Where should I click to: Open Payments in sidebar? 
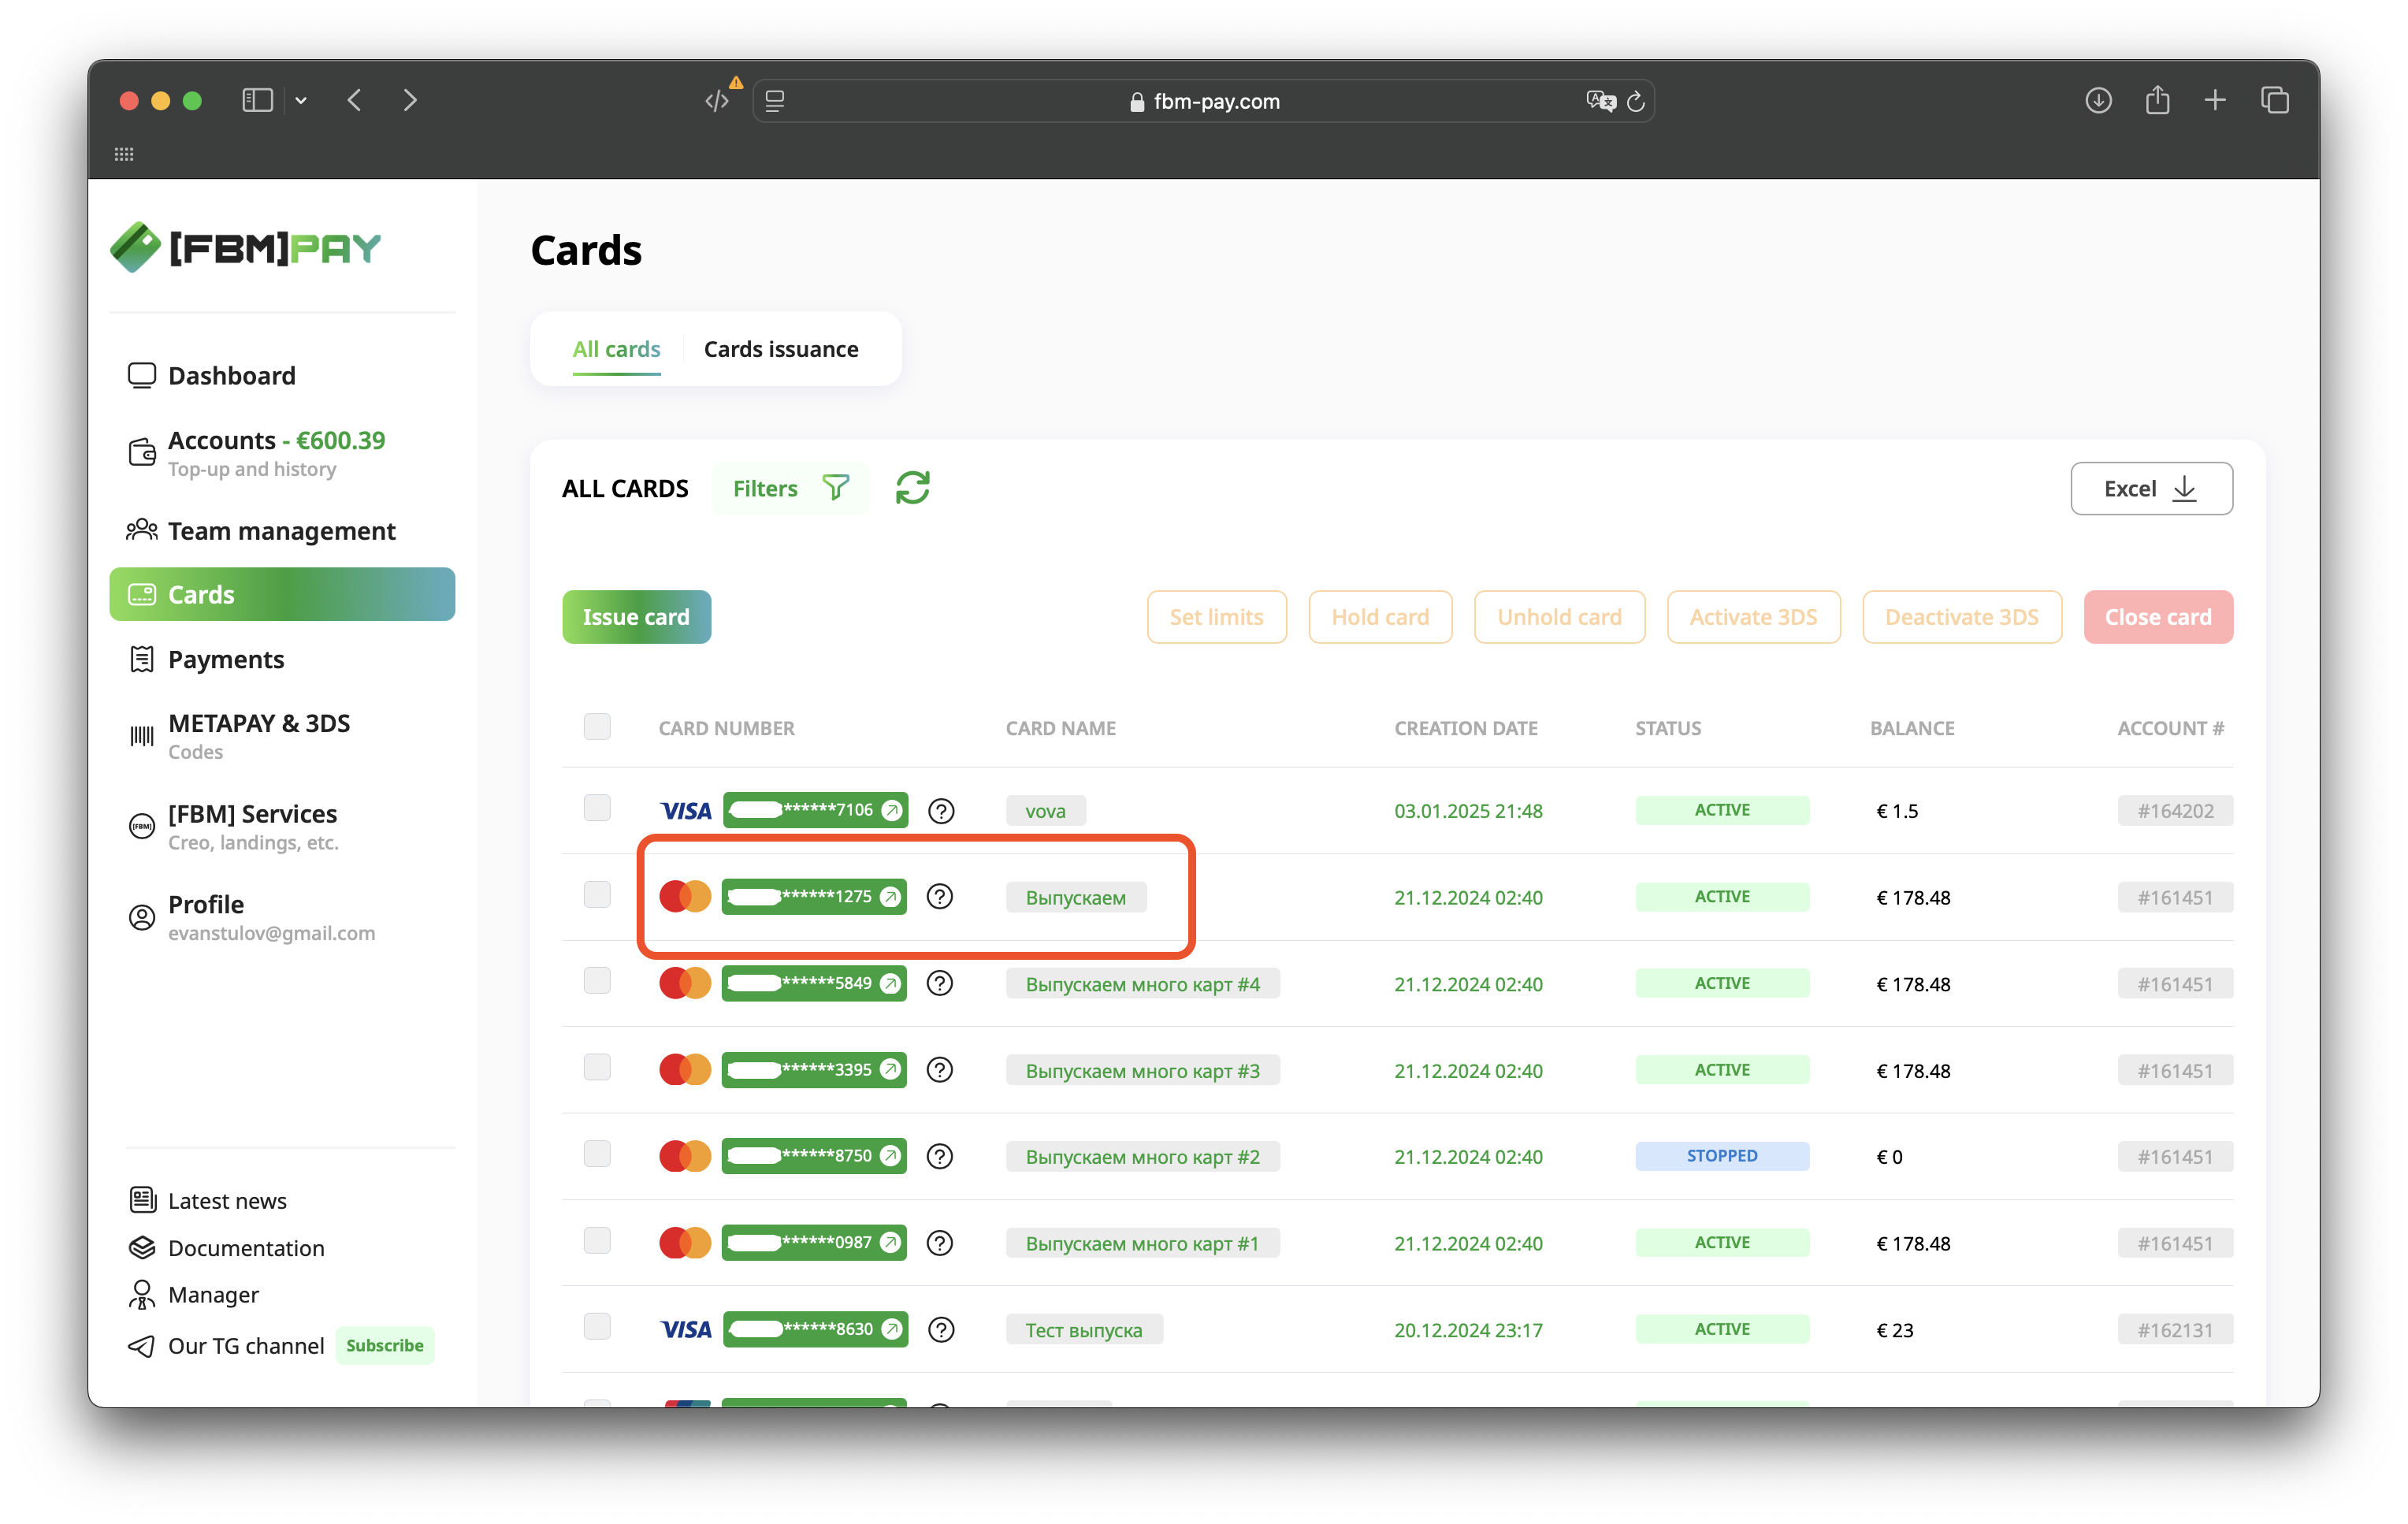[226, 660]
